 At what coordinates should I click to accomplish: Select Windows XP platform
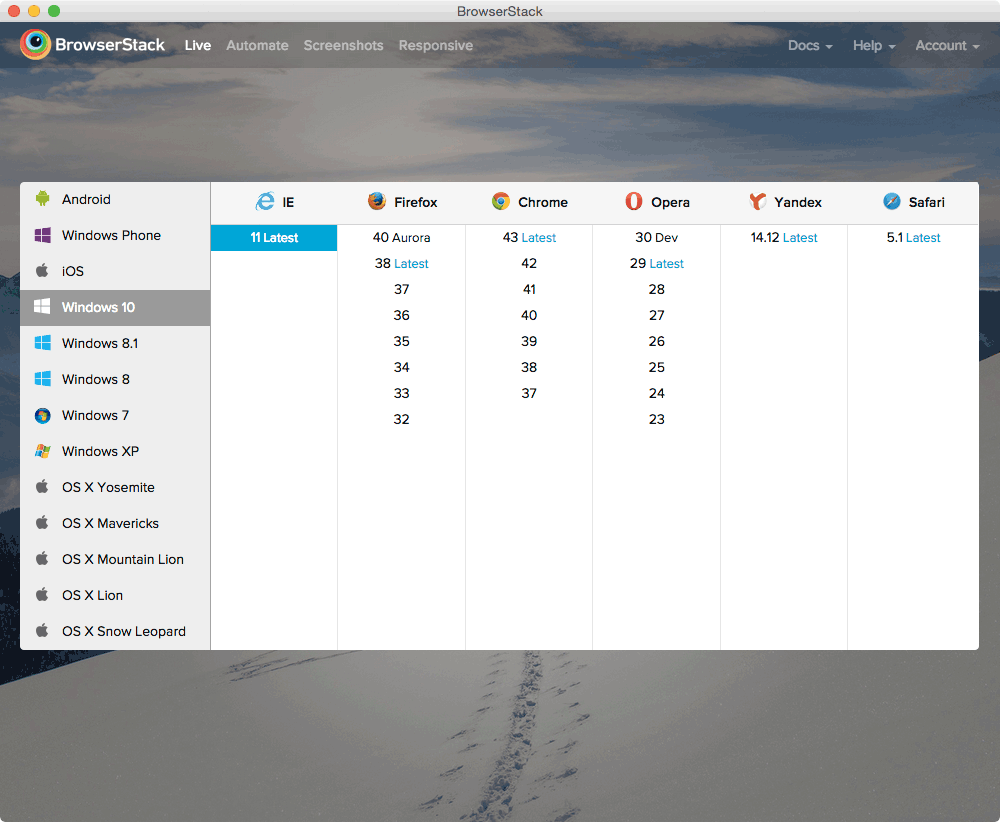pyautogui.click(x=115, y=451)
